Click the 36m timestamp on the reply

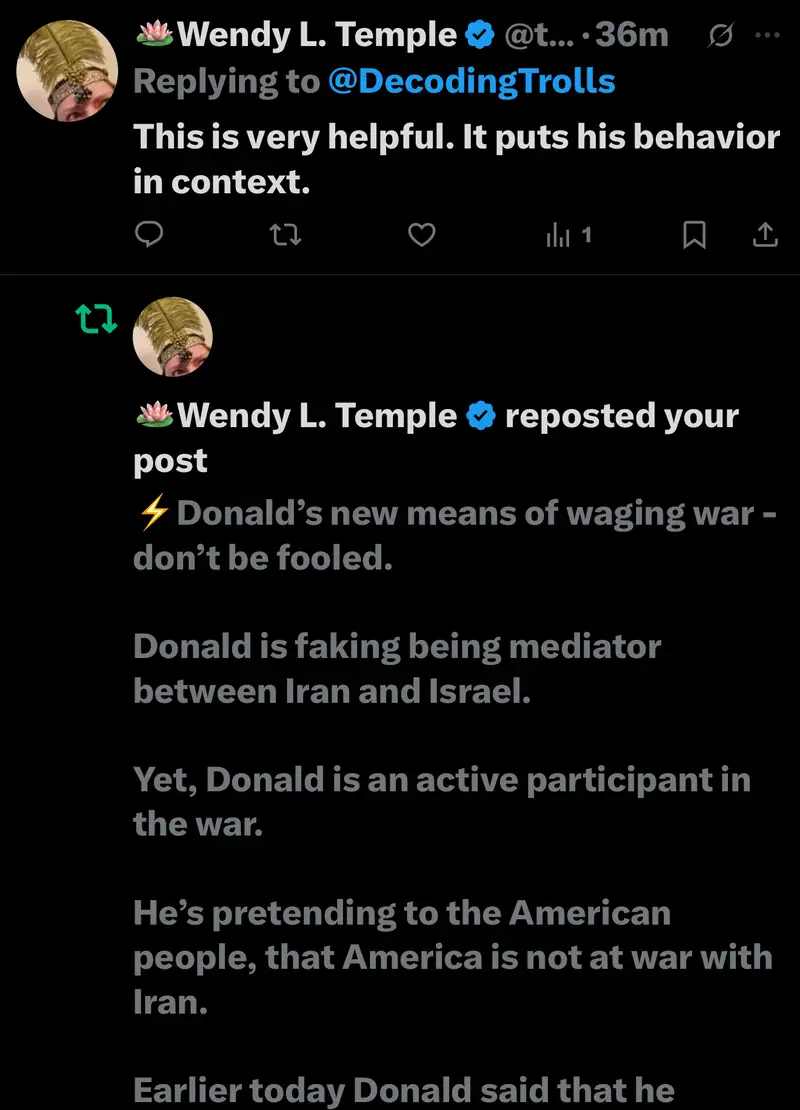[636, 35]
